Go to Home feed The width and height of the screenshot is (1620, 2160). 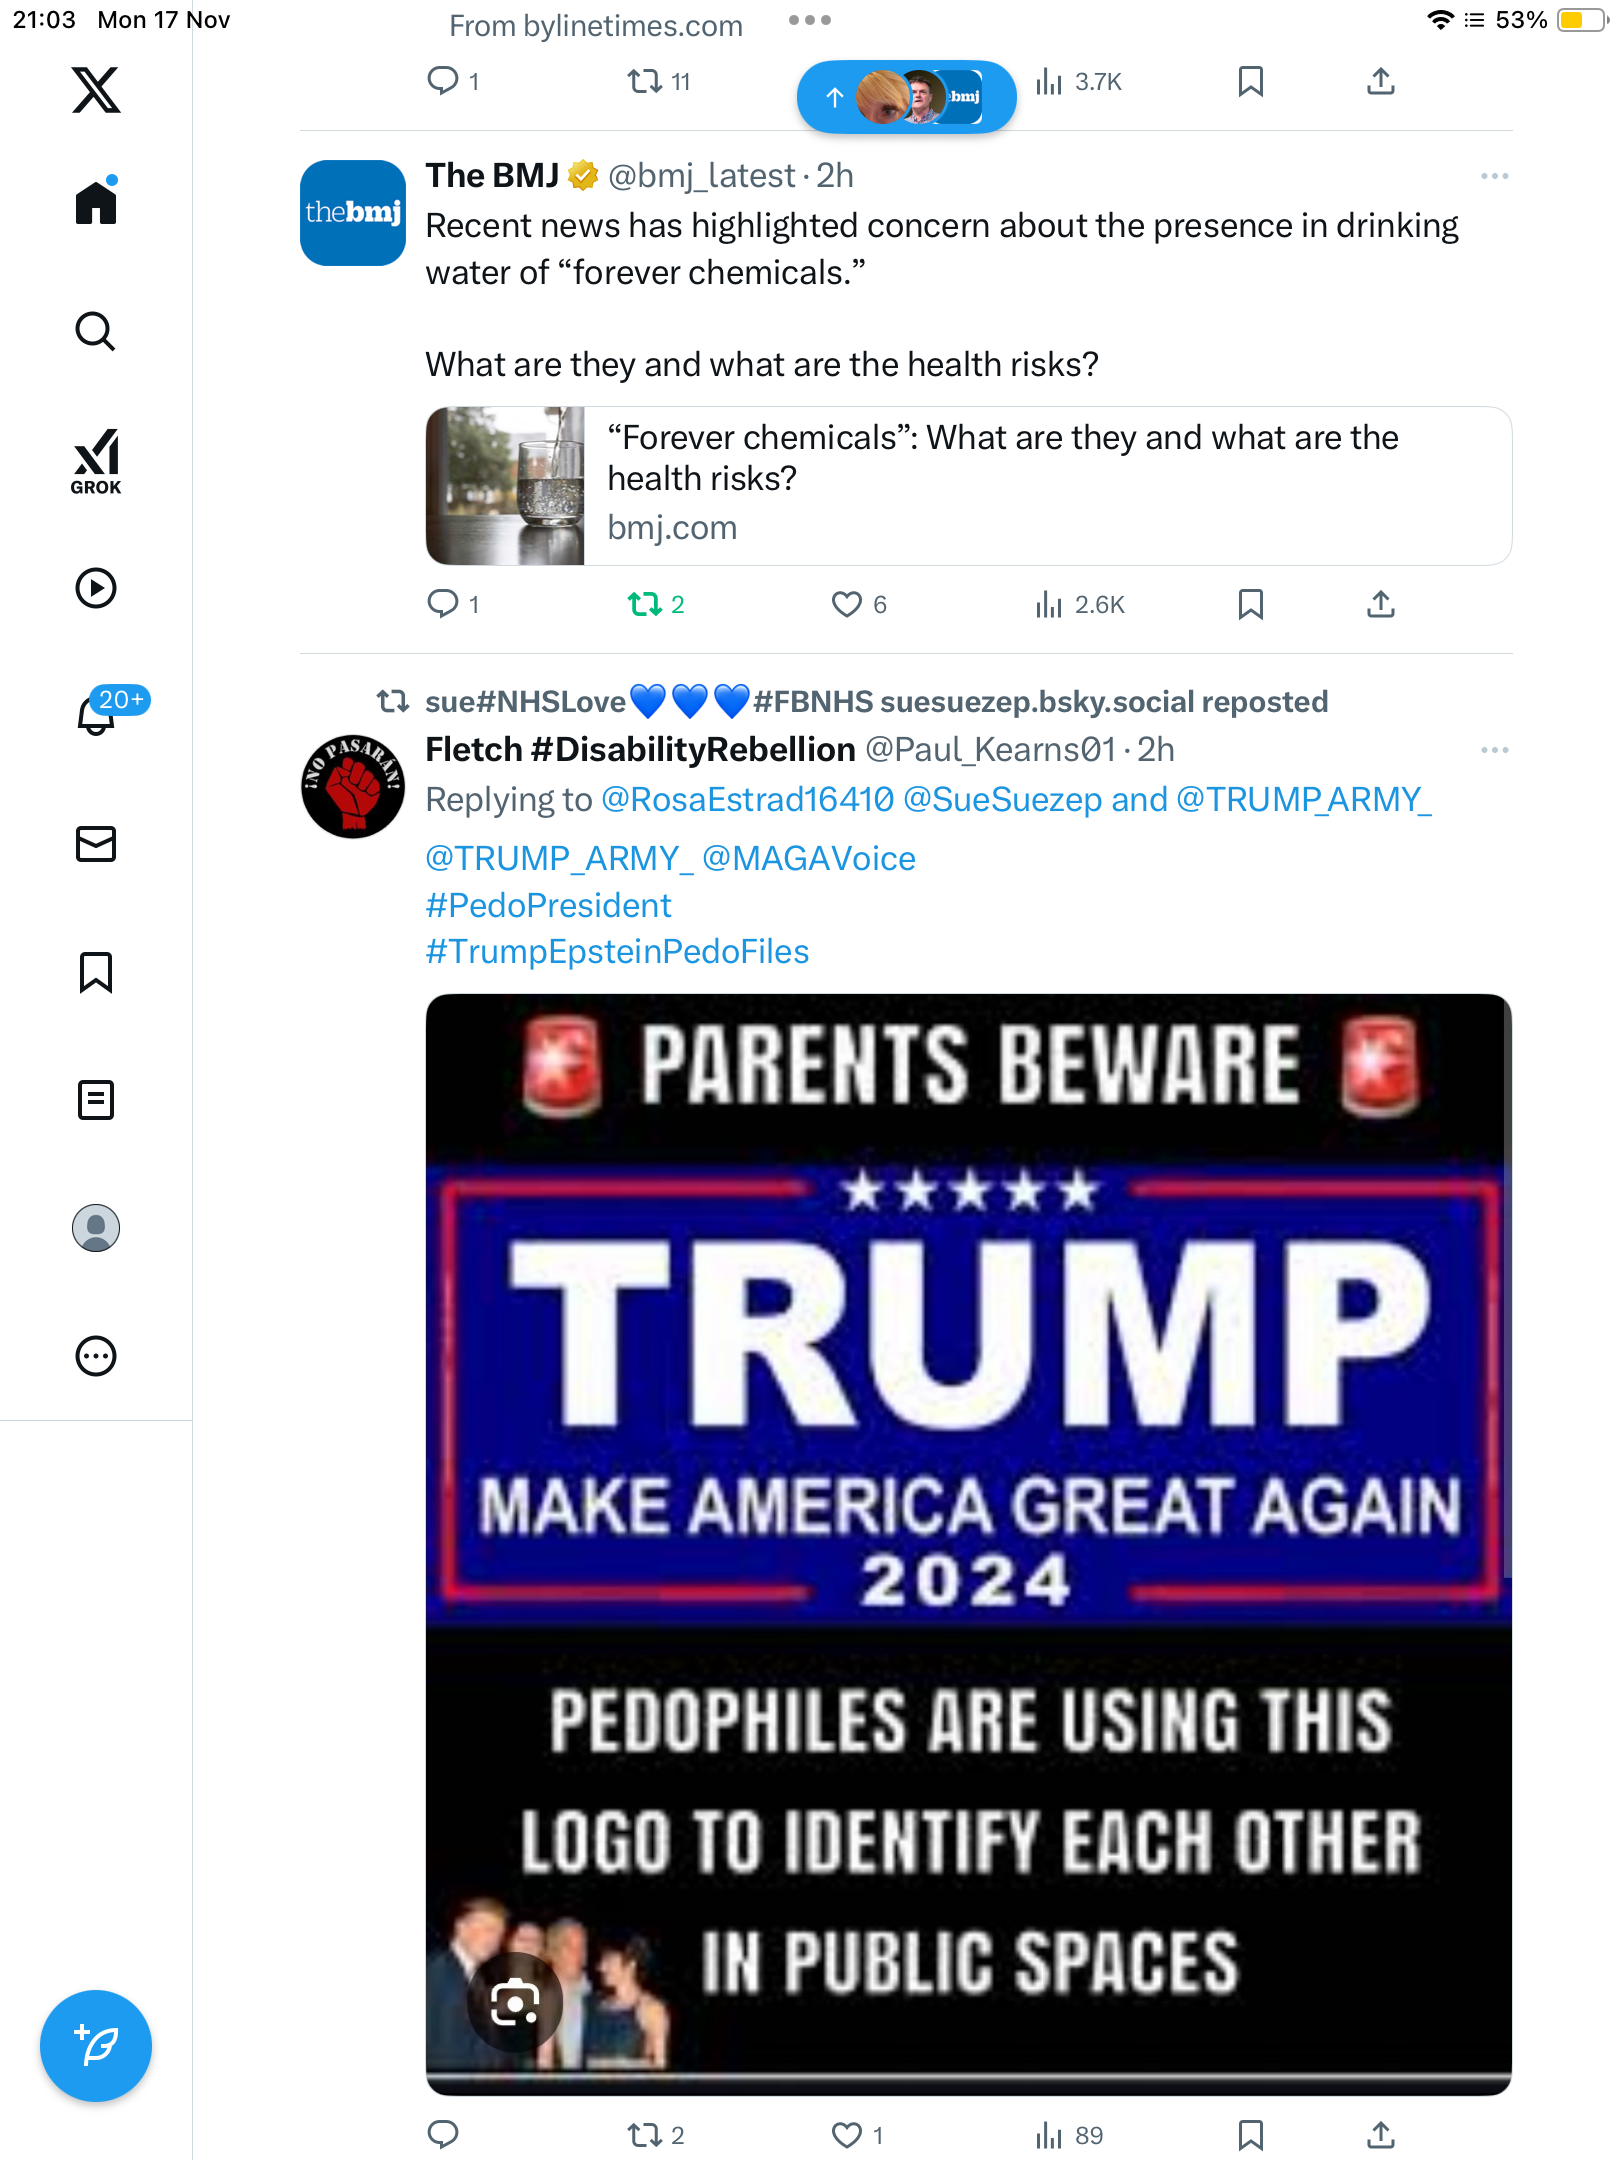click(x=96, y=203)
